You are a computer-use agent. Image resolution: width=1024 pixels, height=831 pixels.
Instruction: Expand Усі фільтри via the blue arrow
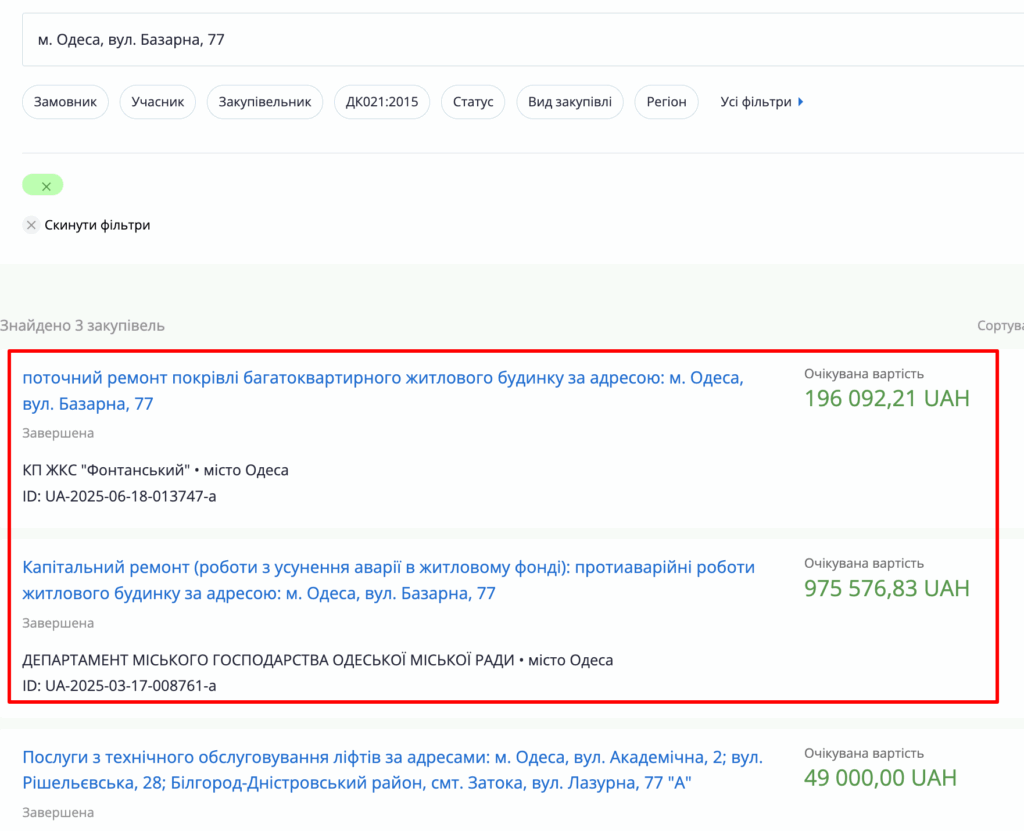pyautogui.click(x=800, y=102)
